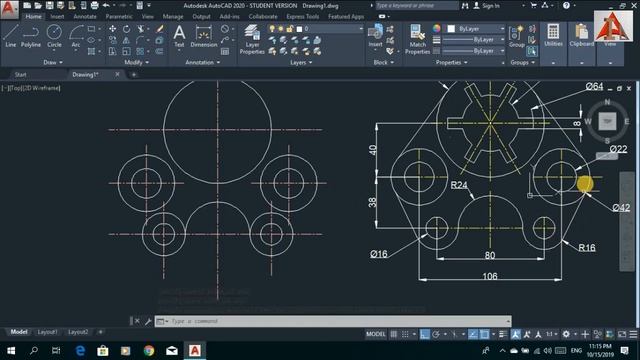Screen dimensions: 640x360
Task: Activate the Rotate tool
Action: 127,29
